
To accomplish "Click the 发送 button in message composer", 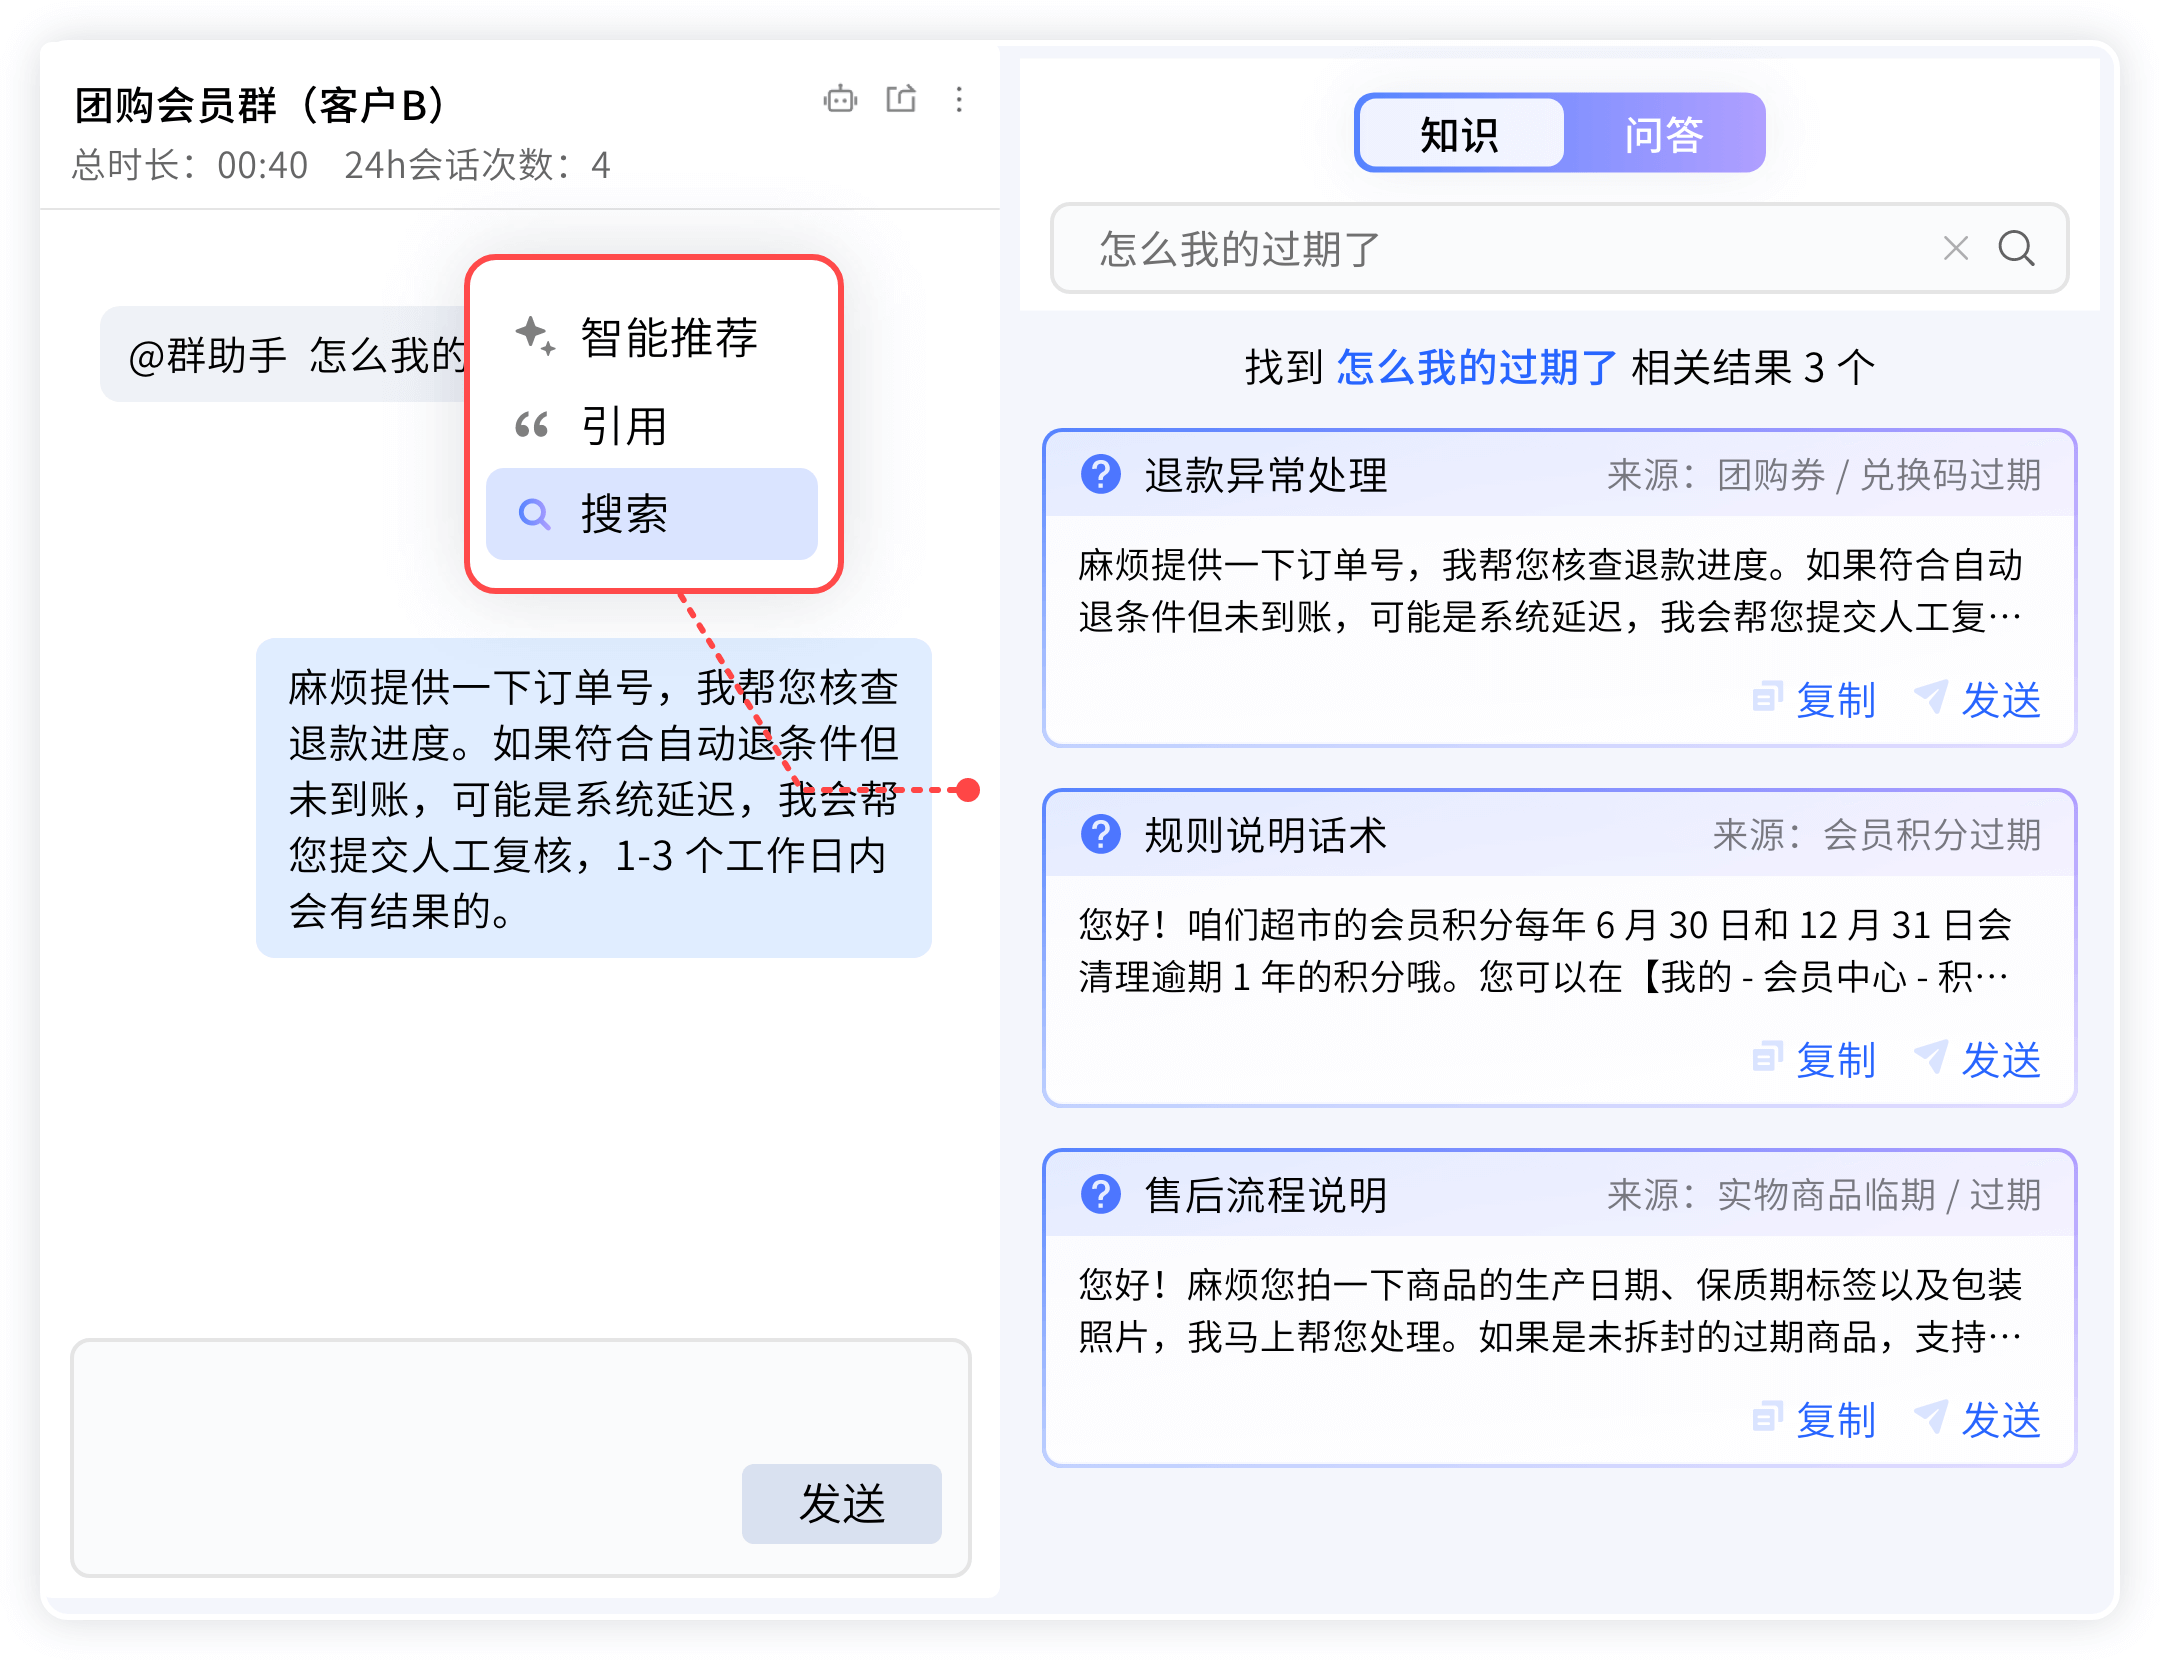I will (841, 1503).
